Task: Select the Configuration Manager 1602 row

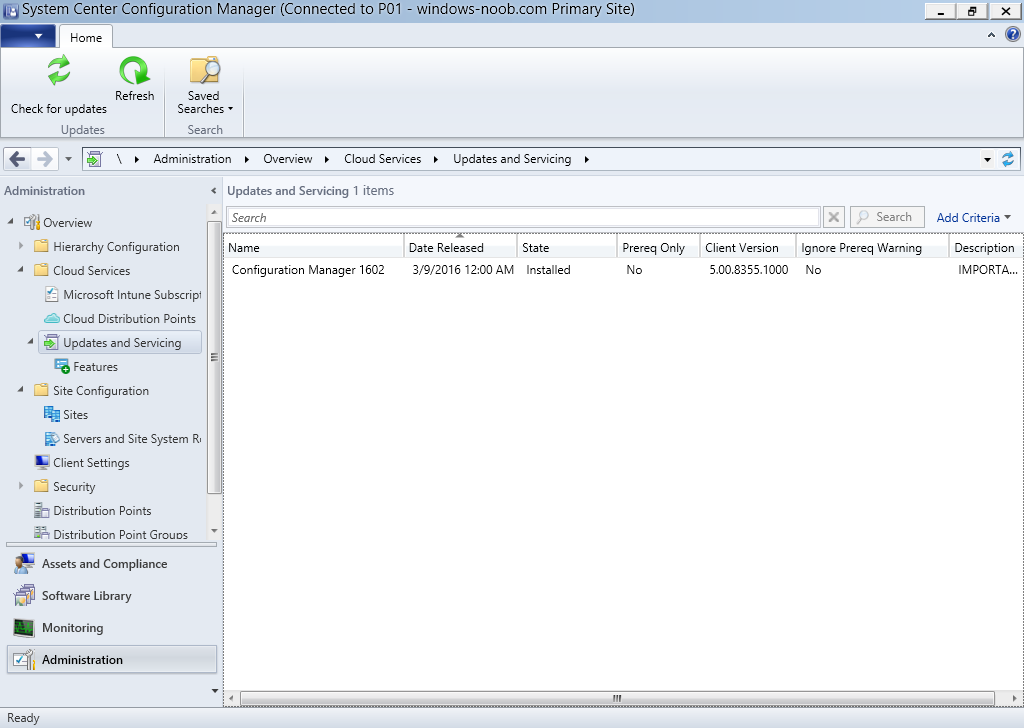Action: coord(623,270)
